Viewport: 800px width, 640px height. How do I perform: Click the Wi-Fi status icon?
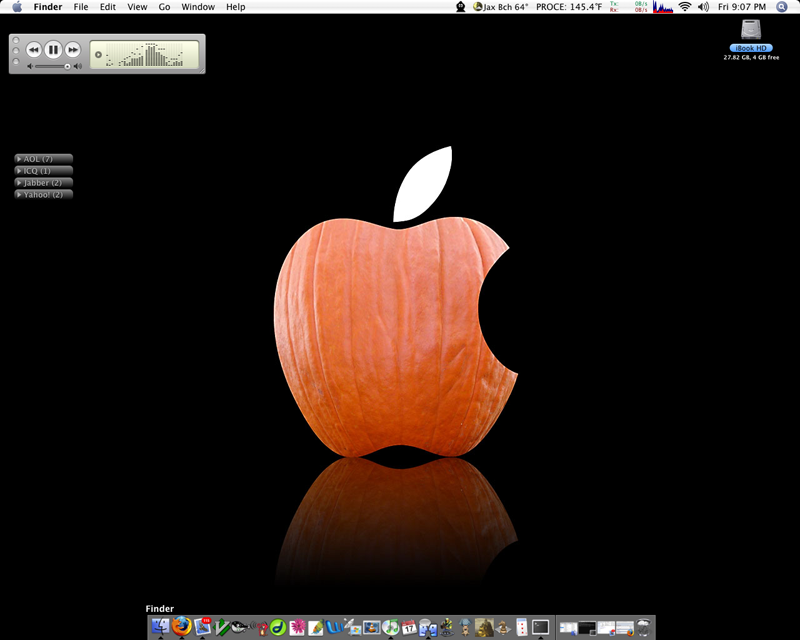[x=685, y=7]
